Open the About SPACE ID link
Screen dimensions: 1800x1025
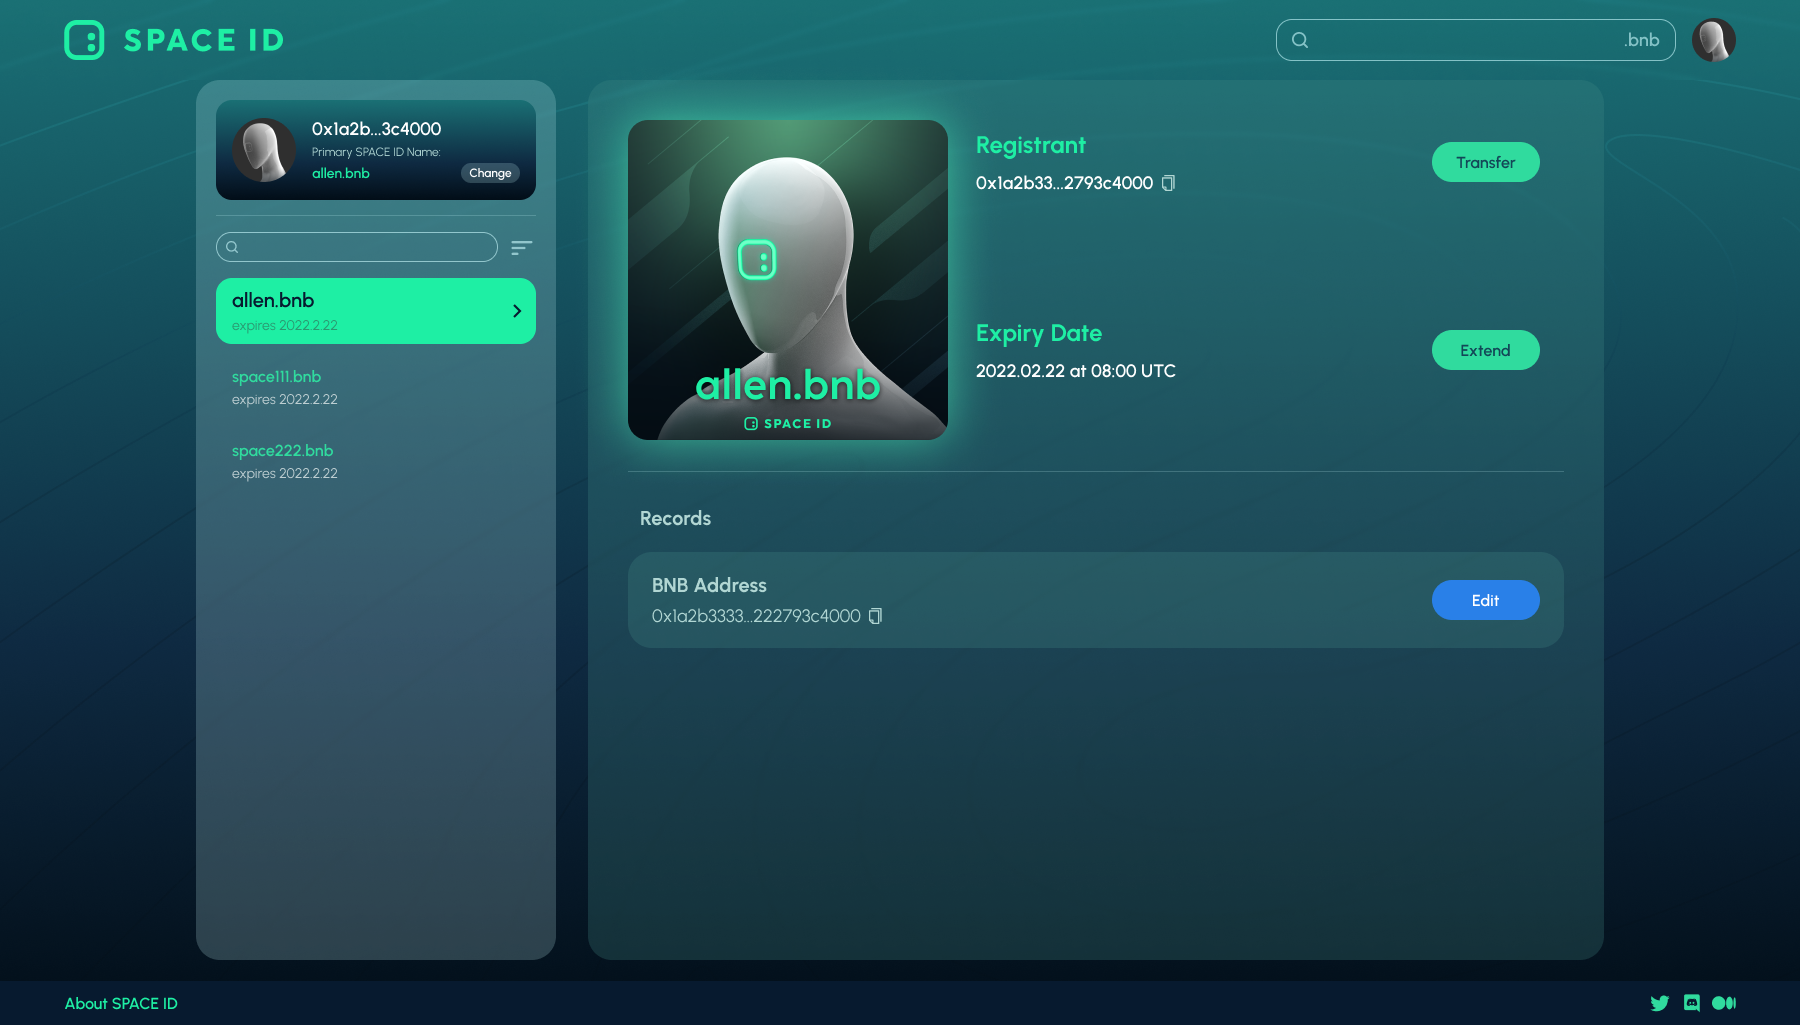(x=121, y=1003)
